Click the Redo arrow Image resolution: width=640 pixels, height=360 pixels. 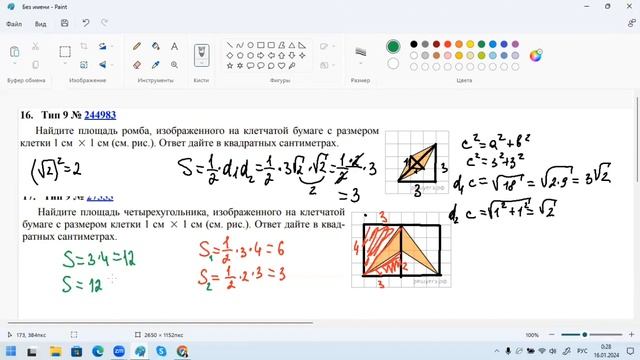pyautogui.click(x=104, y=23)
